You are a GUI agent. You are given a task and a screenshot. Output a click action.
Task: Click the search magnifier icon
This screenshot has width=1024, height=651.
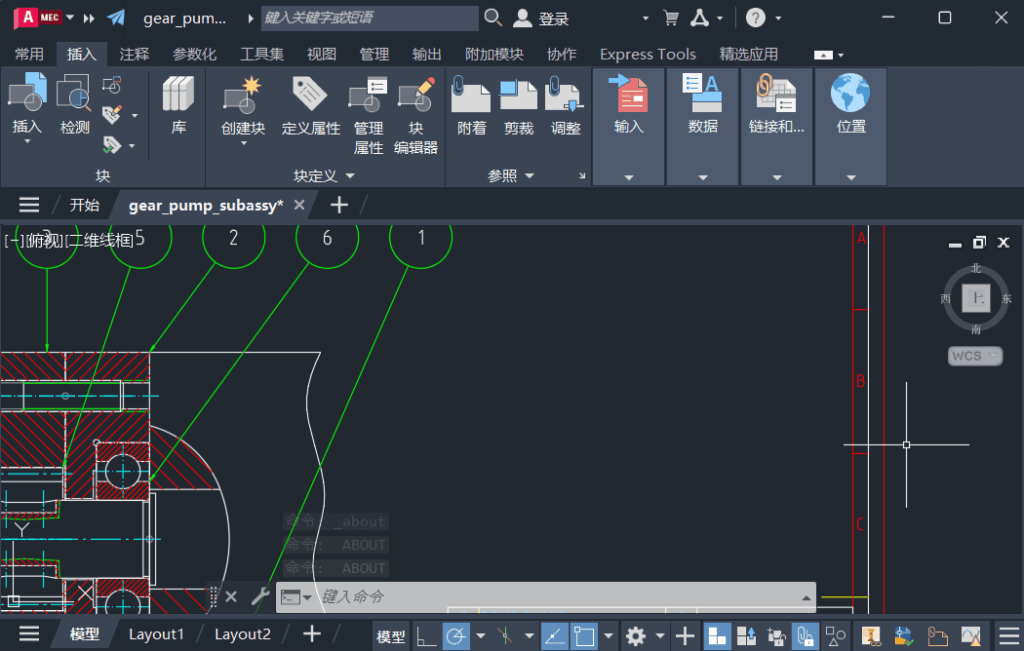pos(493,18)
